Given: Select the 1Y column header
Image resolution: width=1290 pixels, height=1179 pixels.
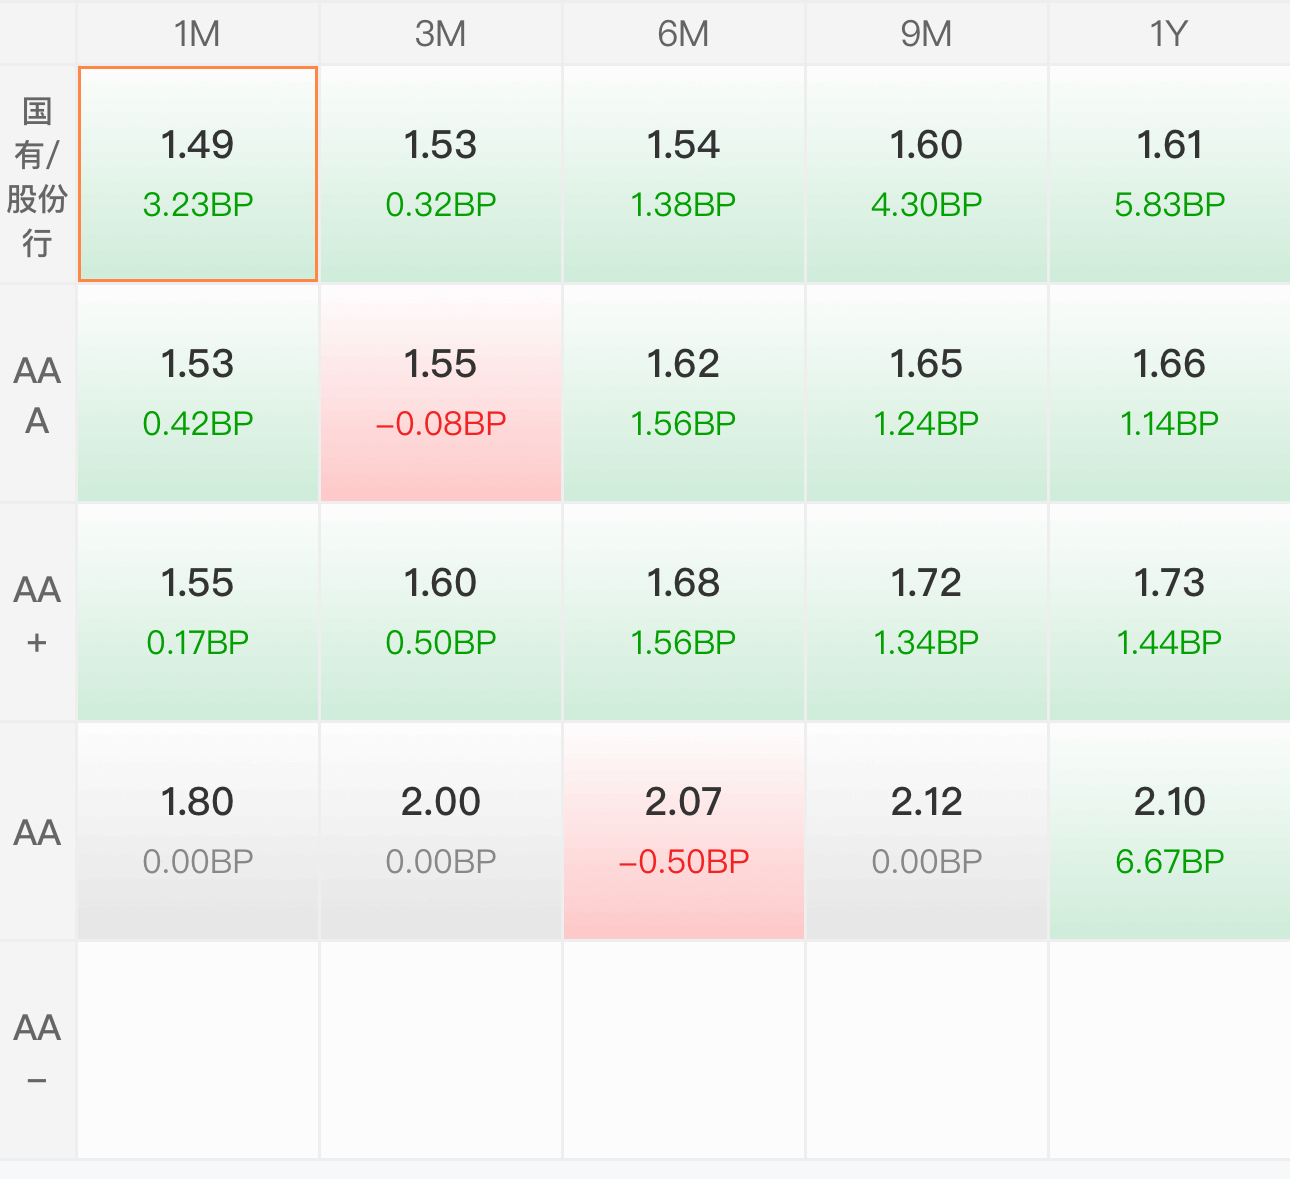Looking at the screenshot, I should [1170, 33].
